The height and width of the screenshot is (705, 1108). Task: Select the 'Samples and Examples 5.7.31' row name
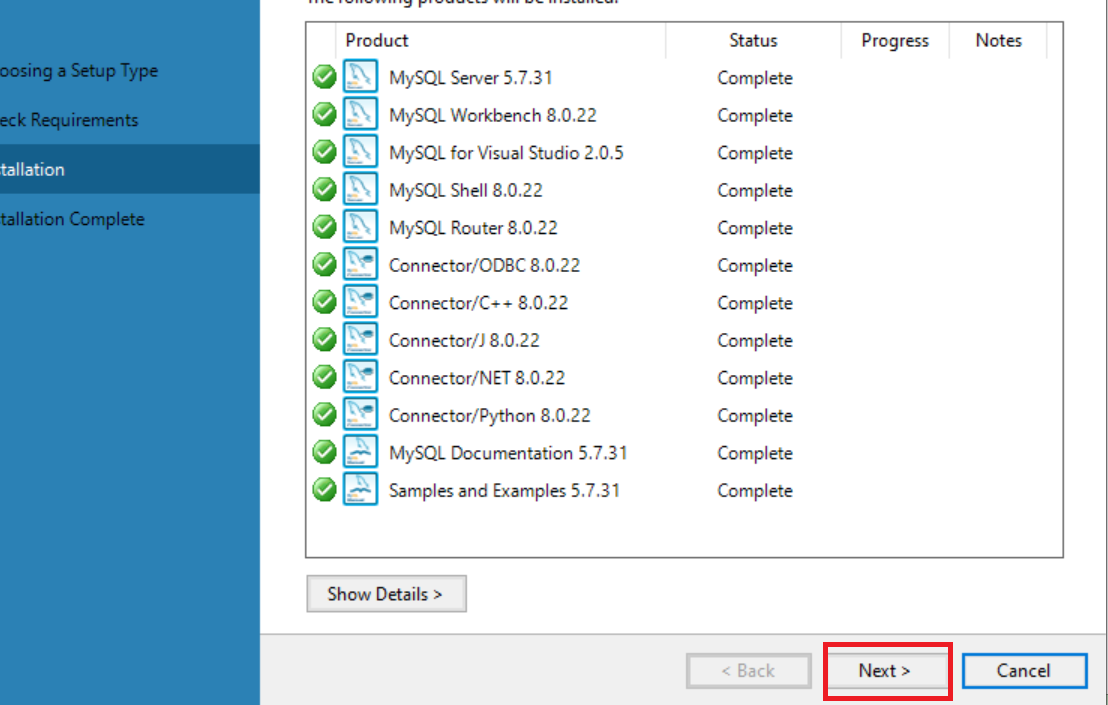[x=505, y=490]
